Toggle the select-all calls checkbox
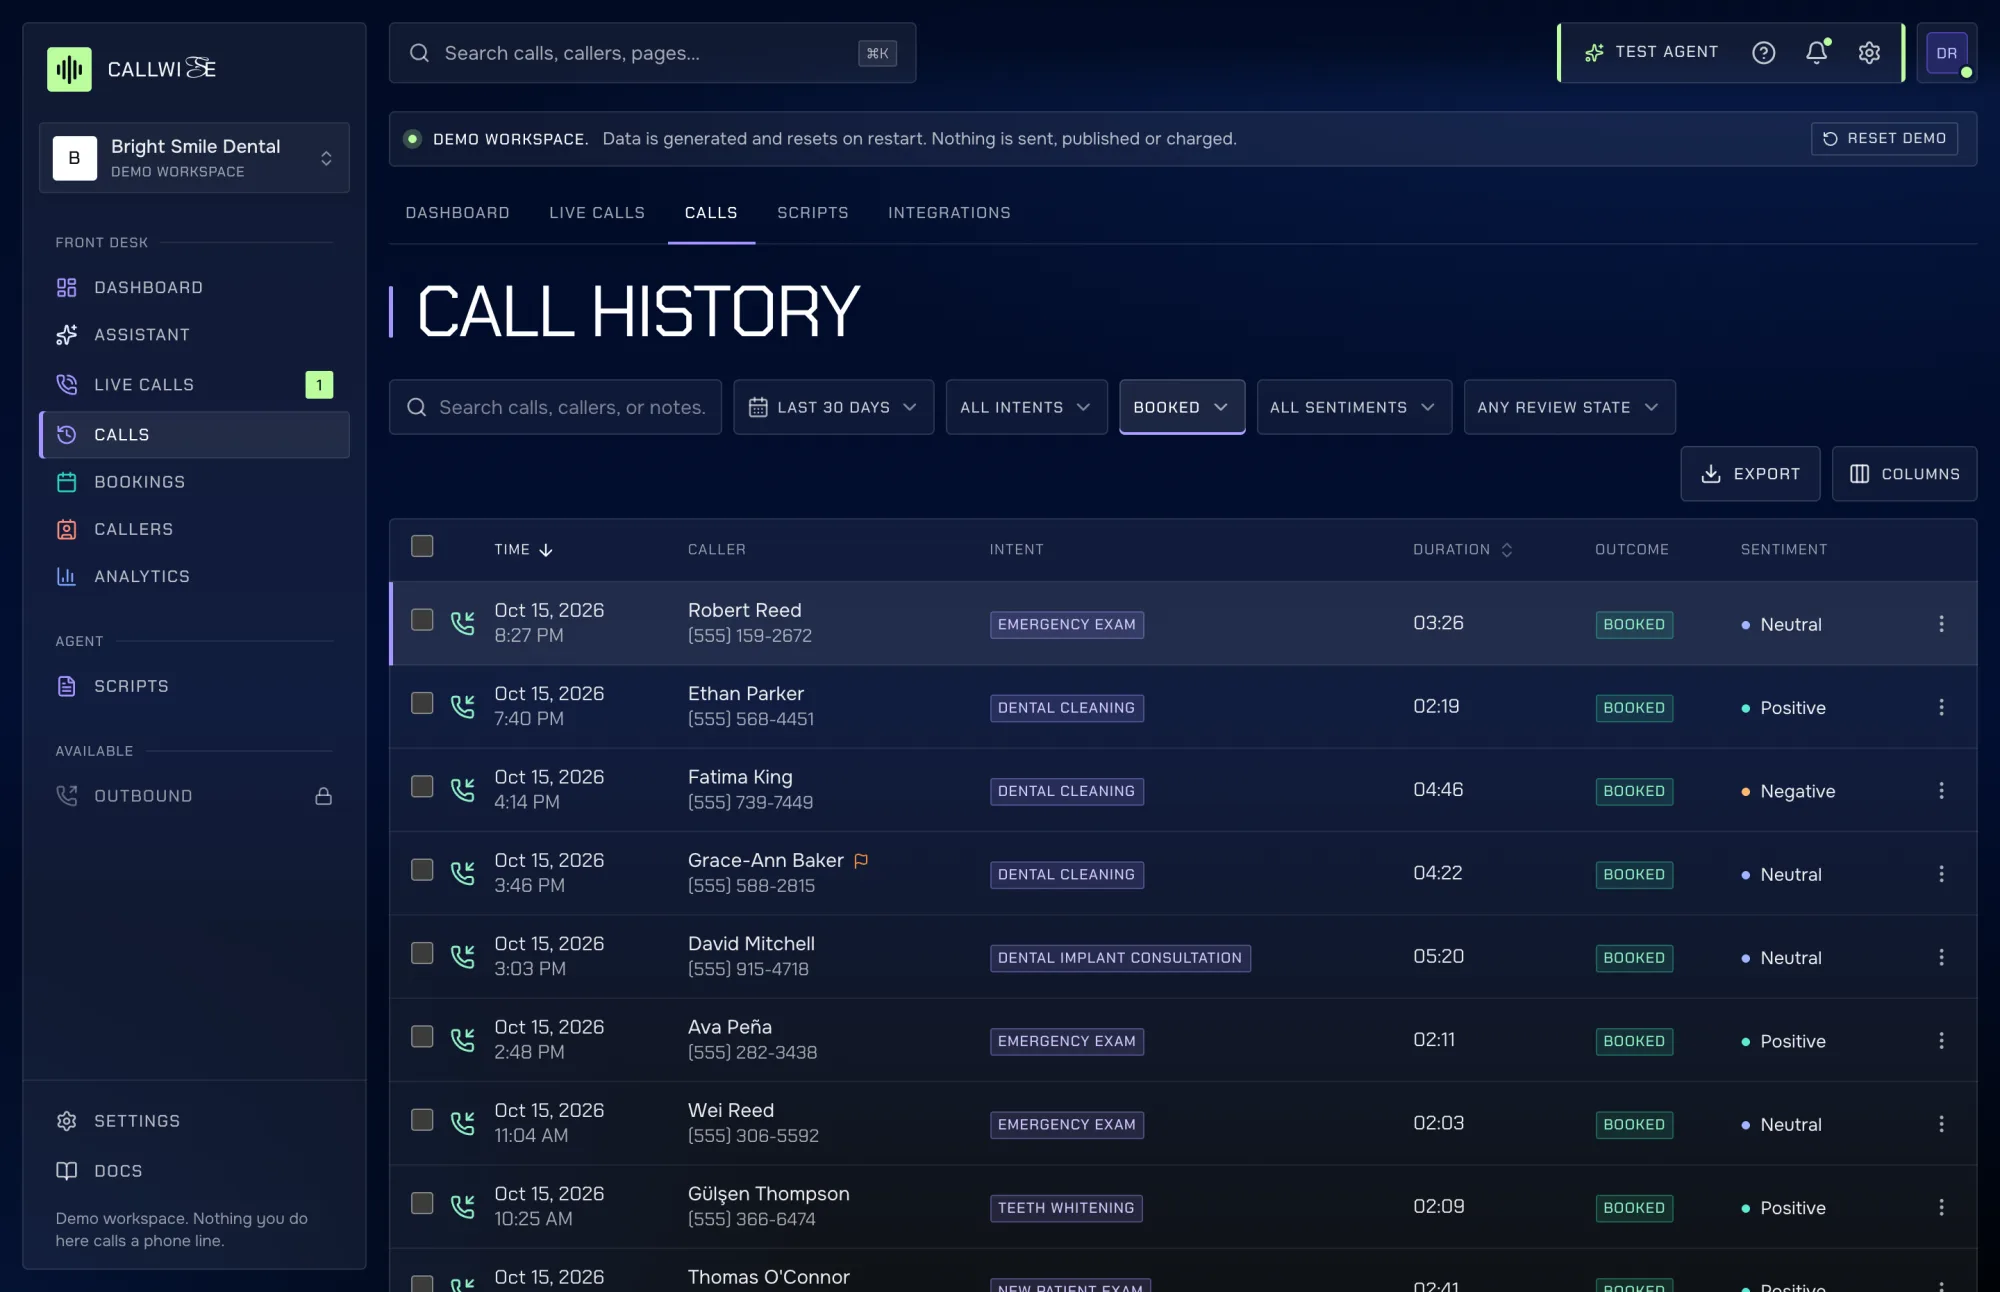The height and width of the screenshot is (1292, 2000). (422, 546)
